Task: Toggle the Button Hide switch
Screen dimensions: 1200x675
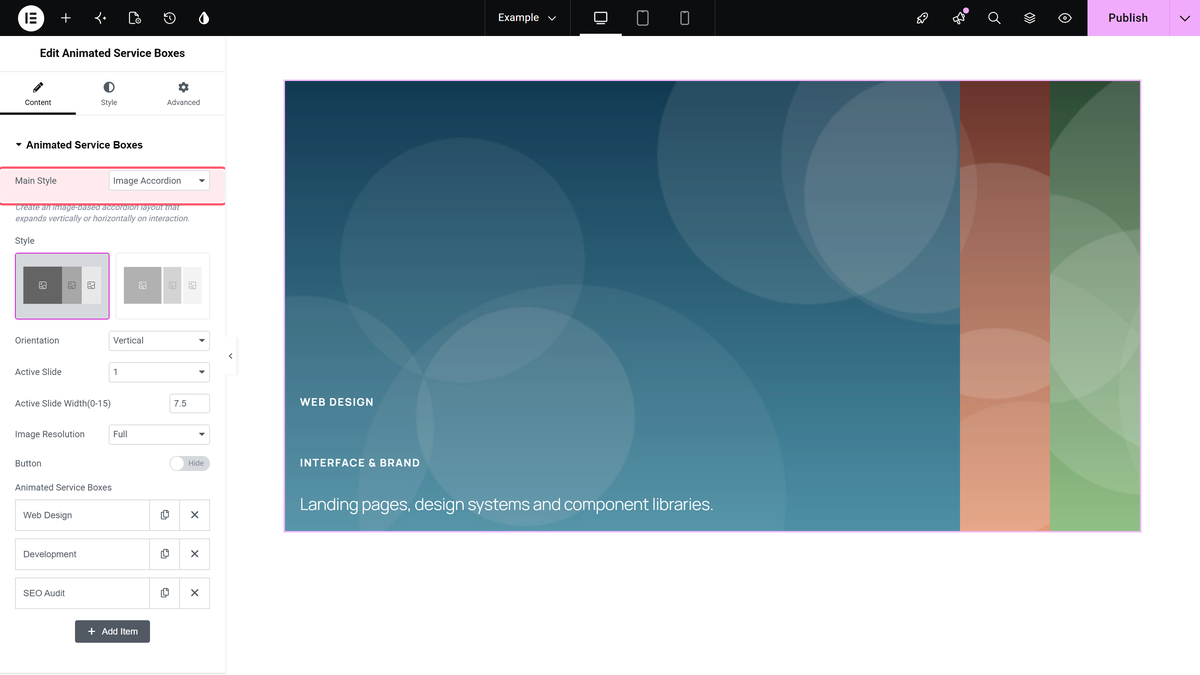Action: [x=189, y=463]
